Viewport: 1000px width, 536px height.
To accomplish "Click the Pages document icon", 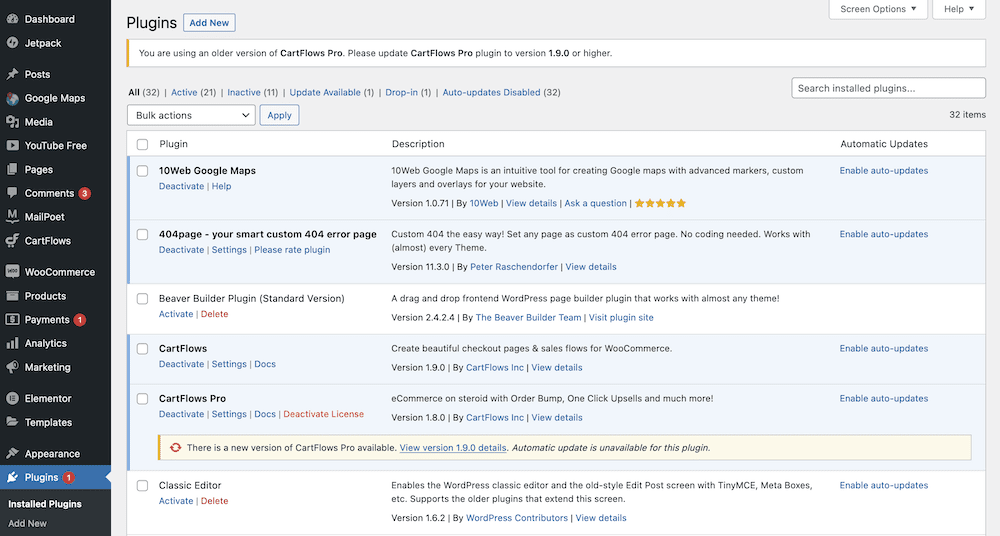I will 12,169.
